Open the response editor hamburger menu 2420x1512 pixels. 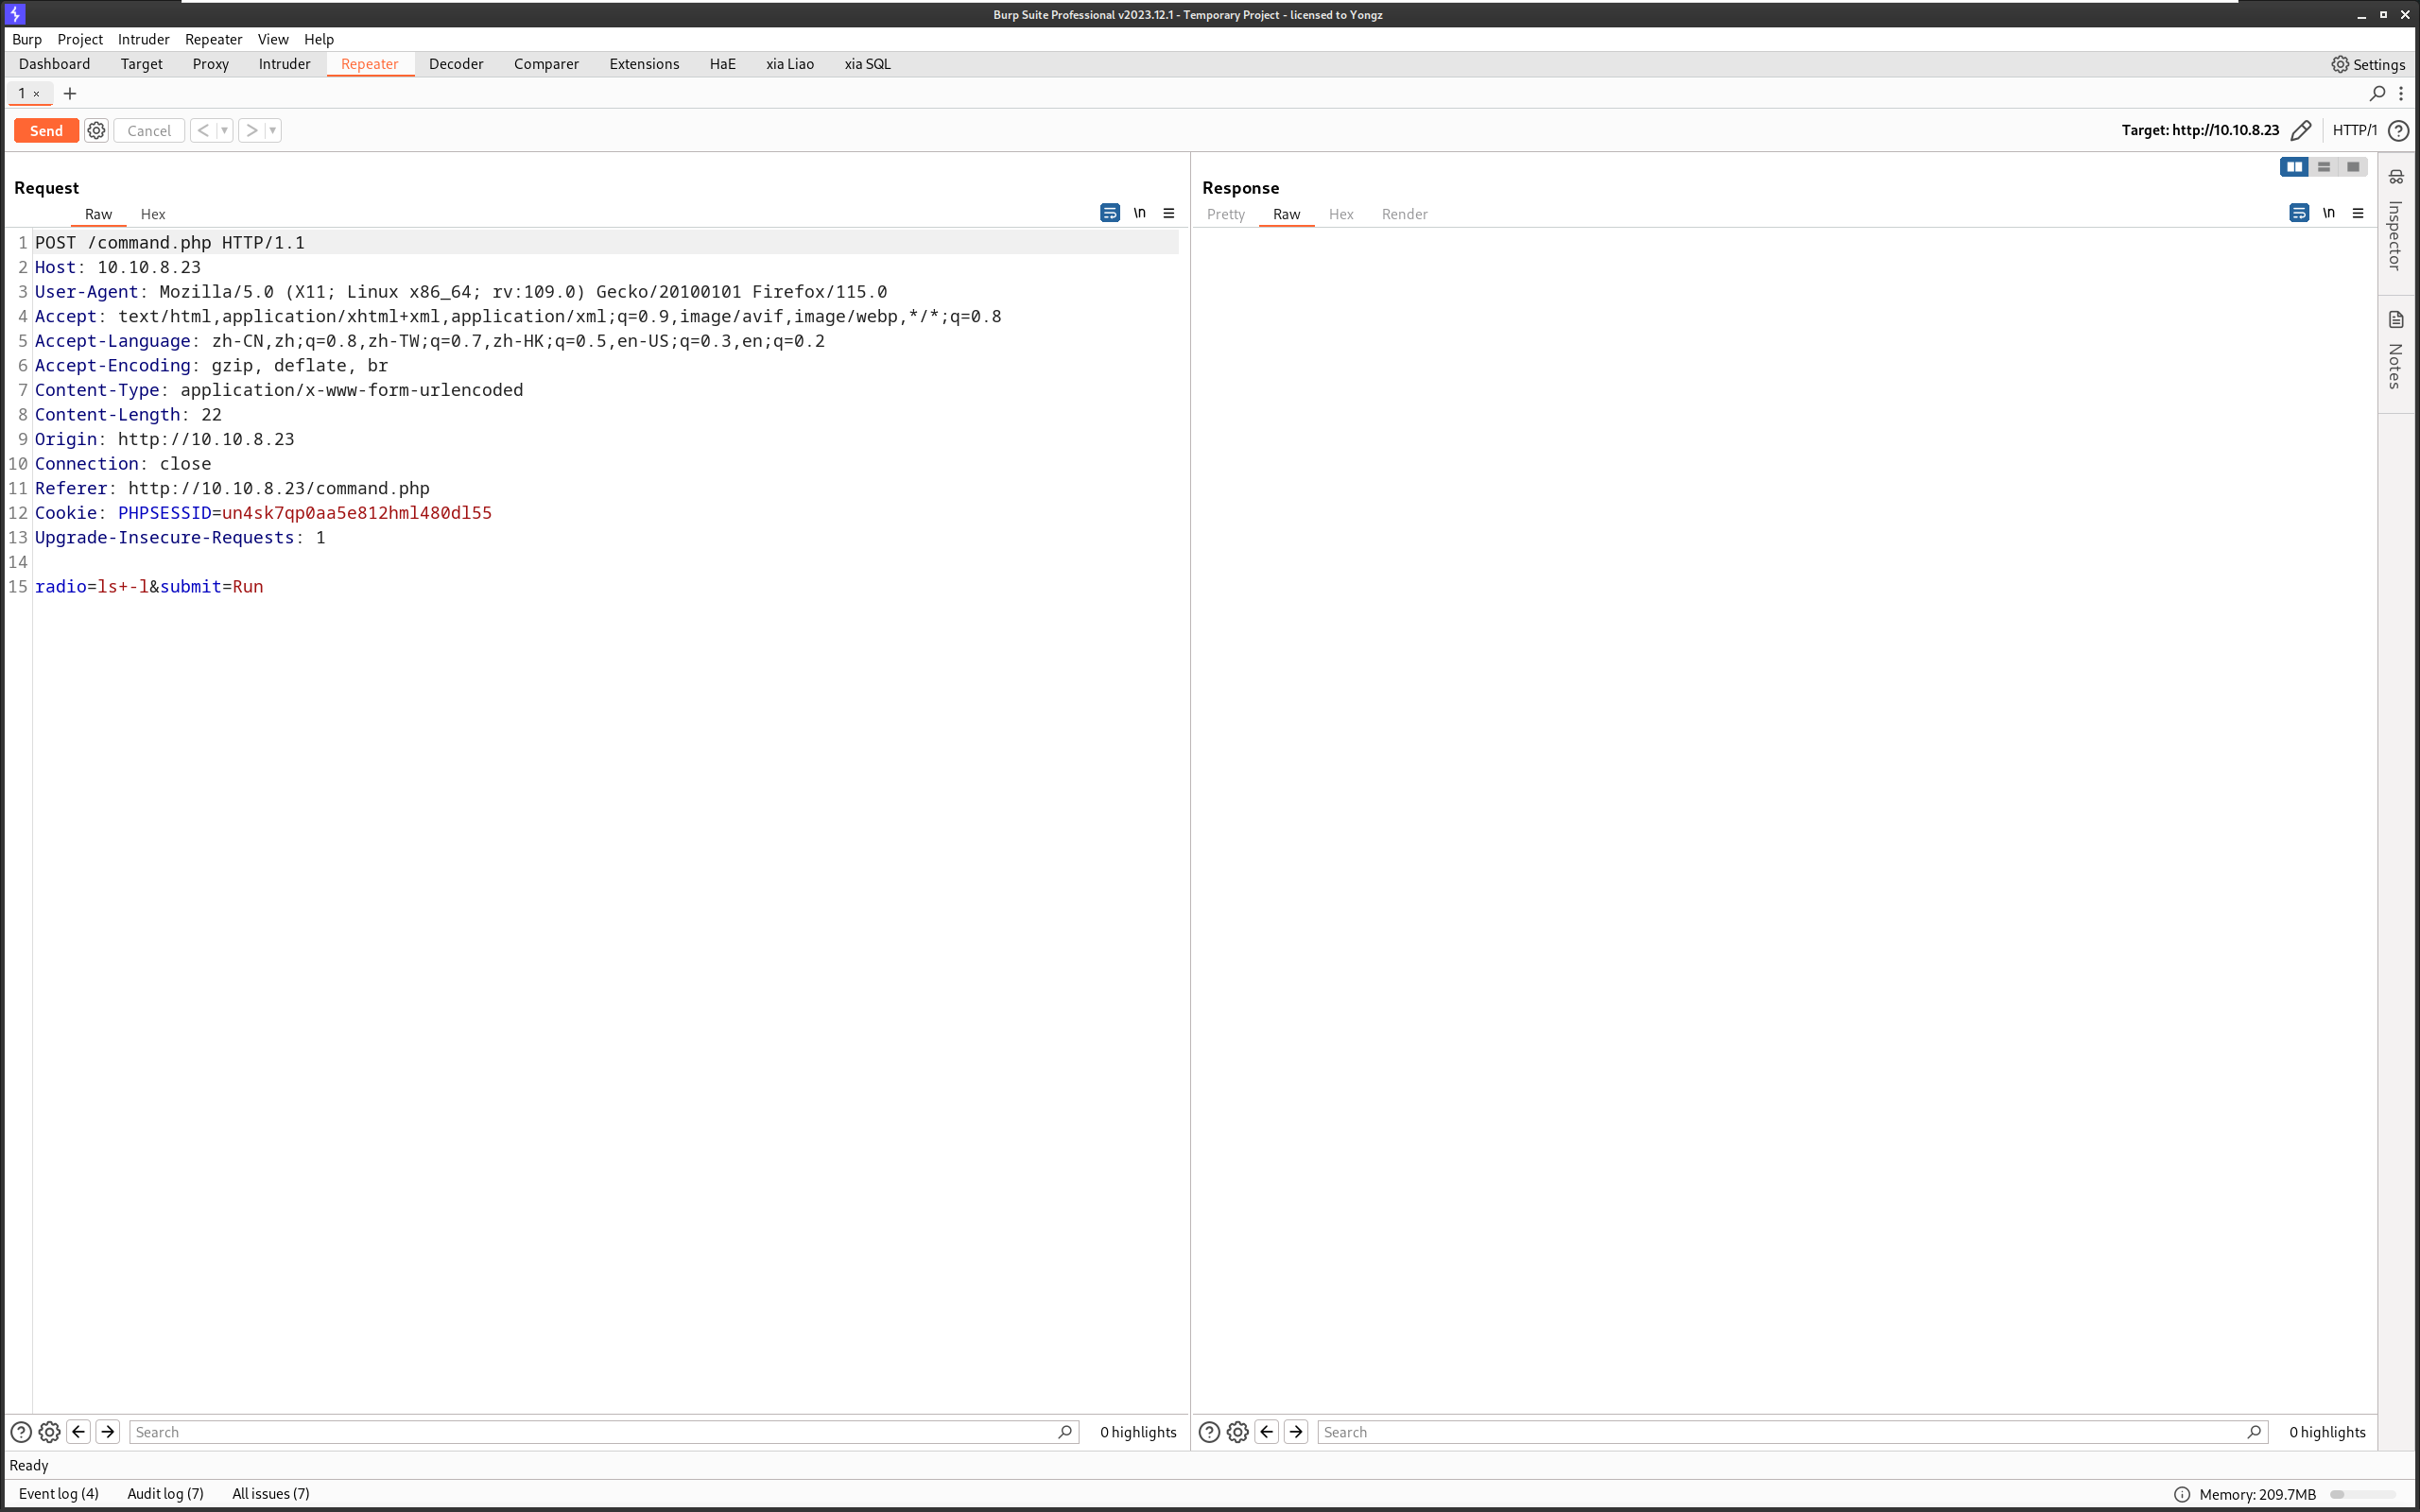point(2358,213)
